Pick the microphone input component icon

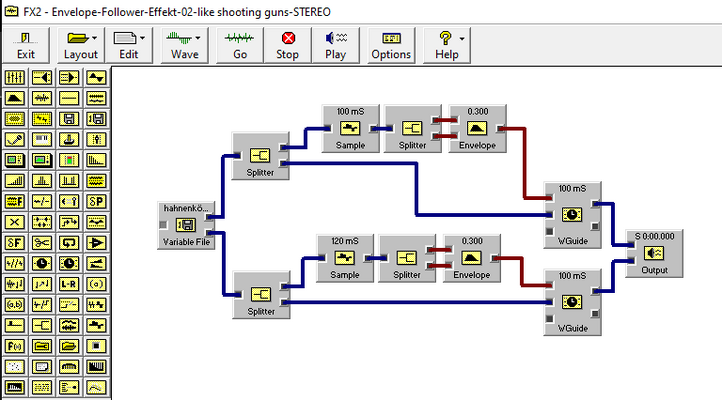(15, 139)
